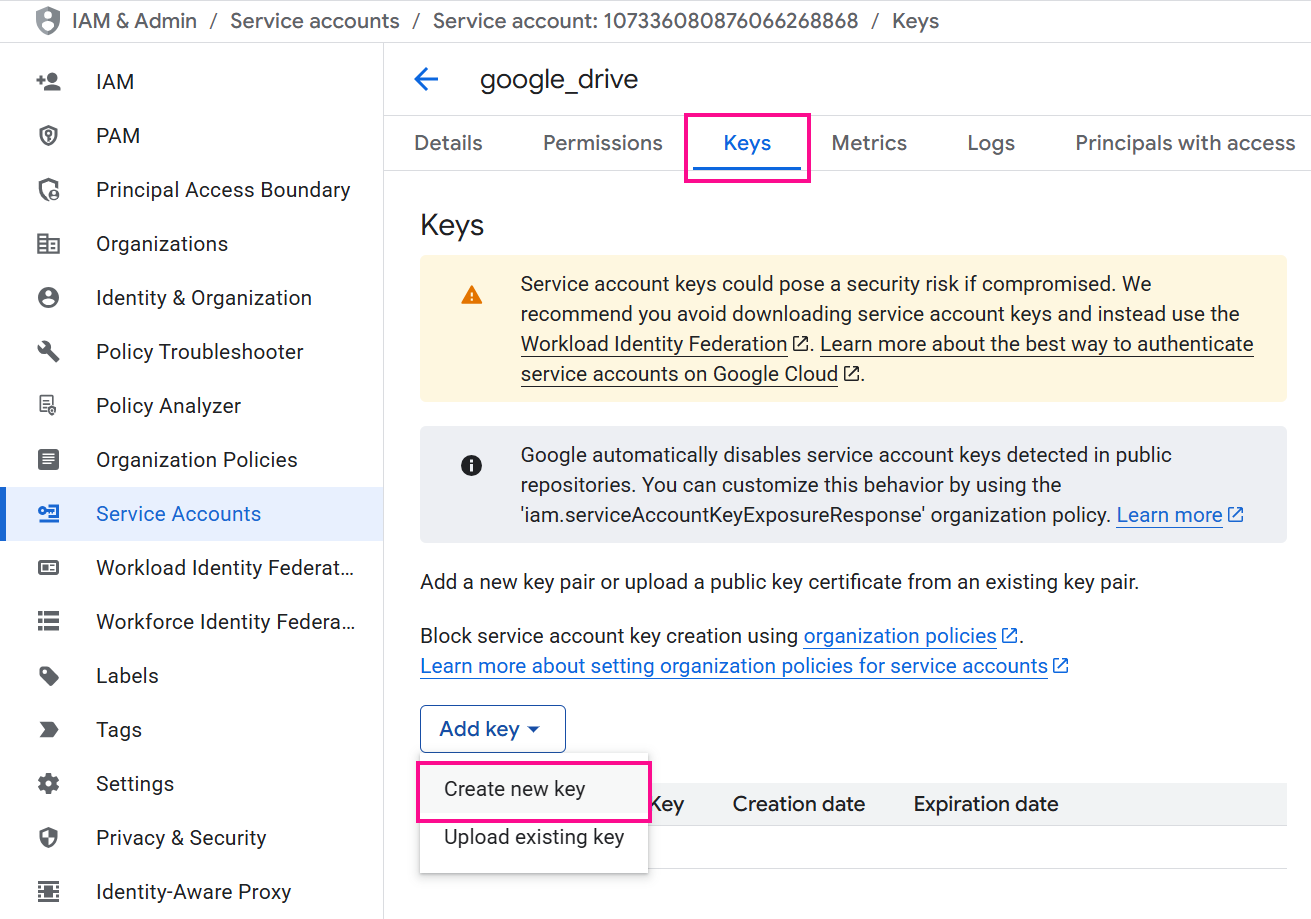Select the PAM shield icon
1311x919 pixels.
pyautogui.click(x=49, y=135)
